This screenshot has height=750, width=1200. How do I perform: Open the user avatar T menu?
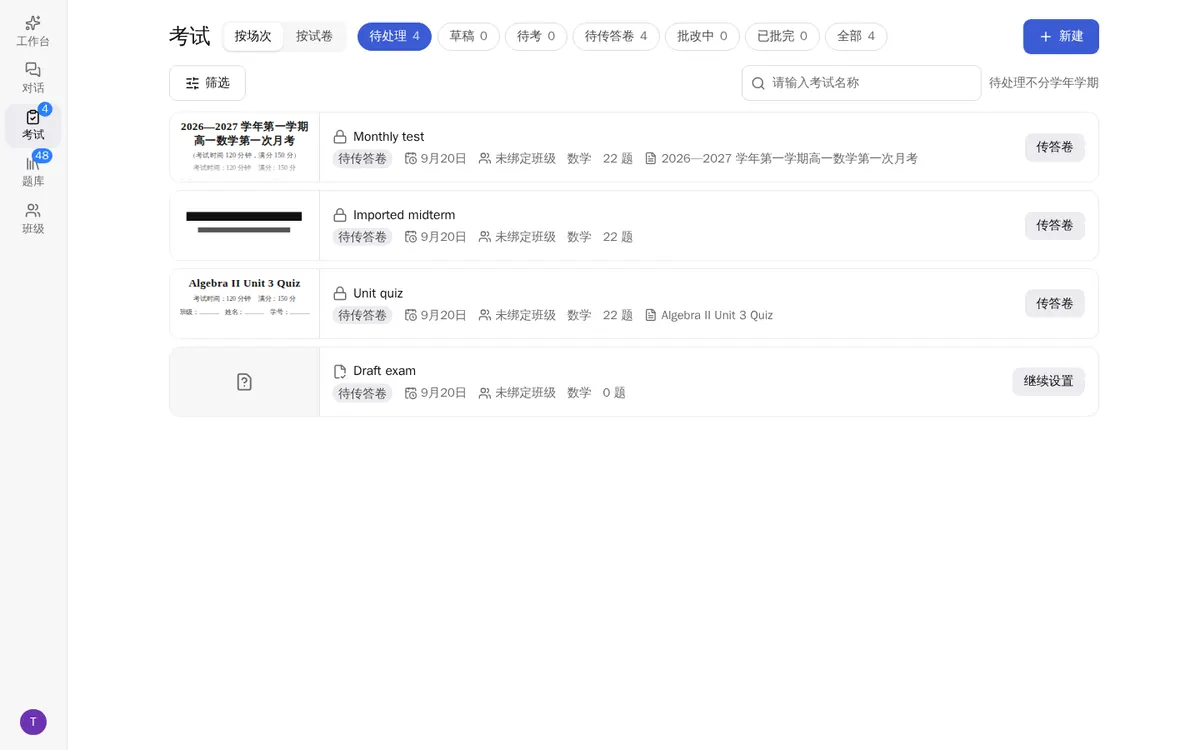33,722
